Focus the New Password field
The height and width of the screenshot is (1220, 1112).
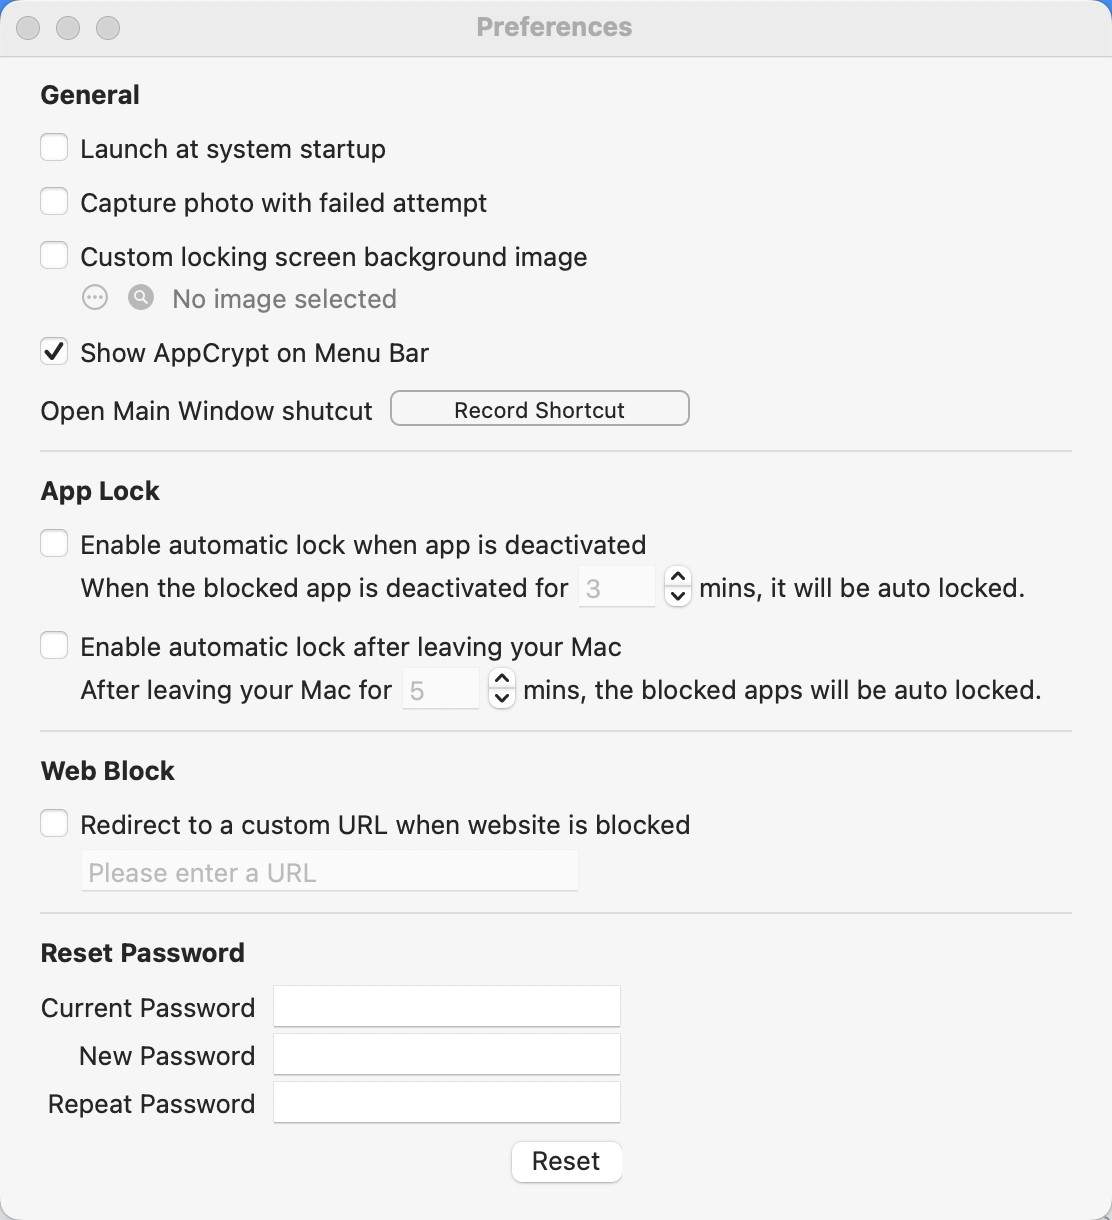[x=447, y=1054]
